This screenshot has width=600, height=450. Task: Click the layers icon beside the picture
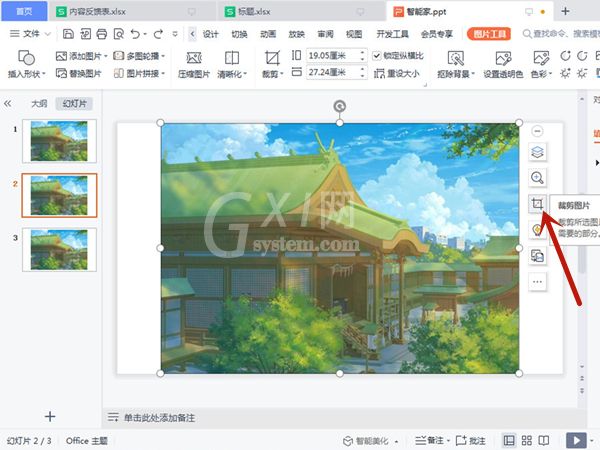click(537, 153)
